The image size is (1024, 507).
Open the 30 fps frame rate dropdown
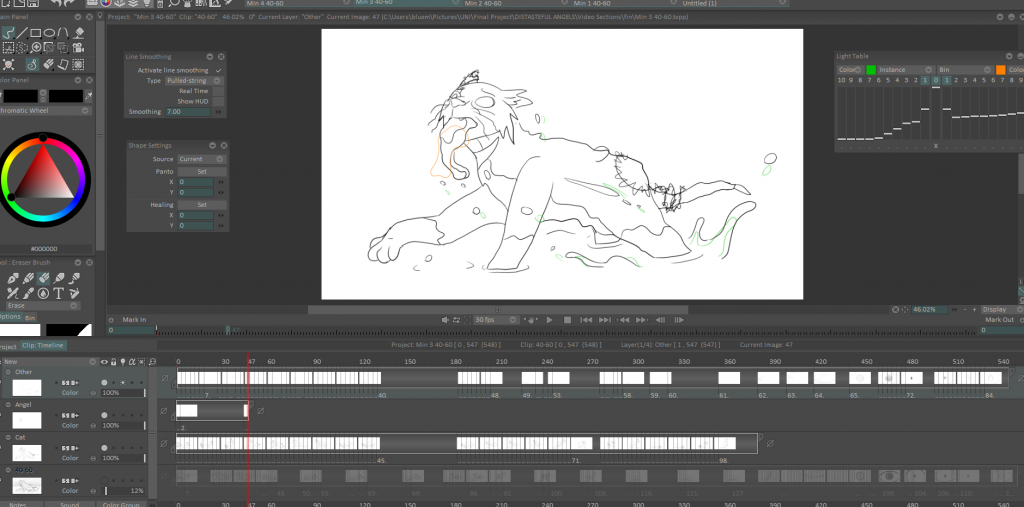click(496, 320)
